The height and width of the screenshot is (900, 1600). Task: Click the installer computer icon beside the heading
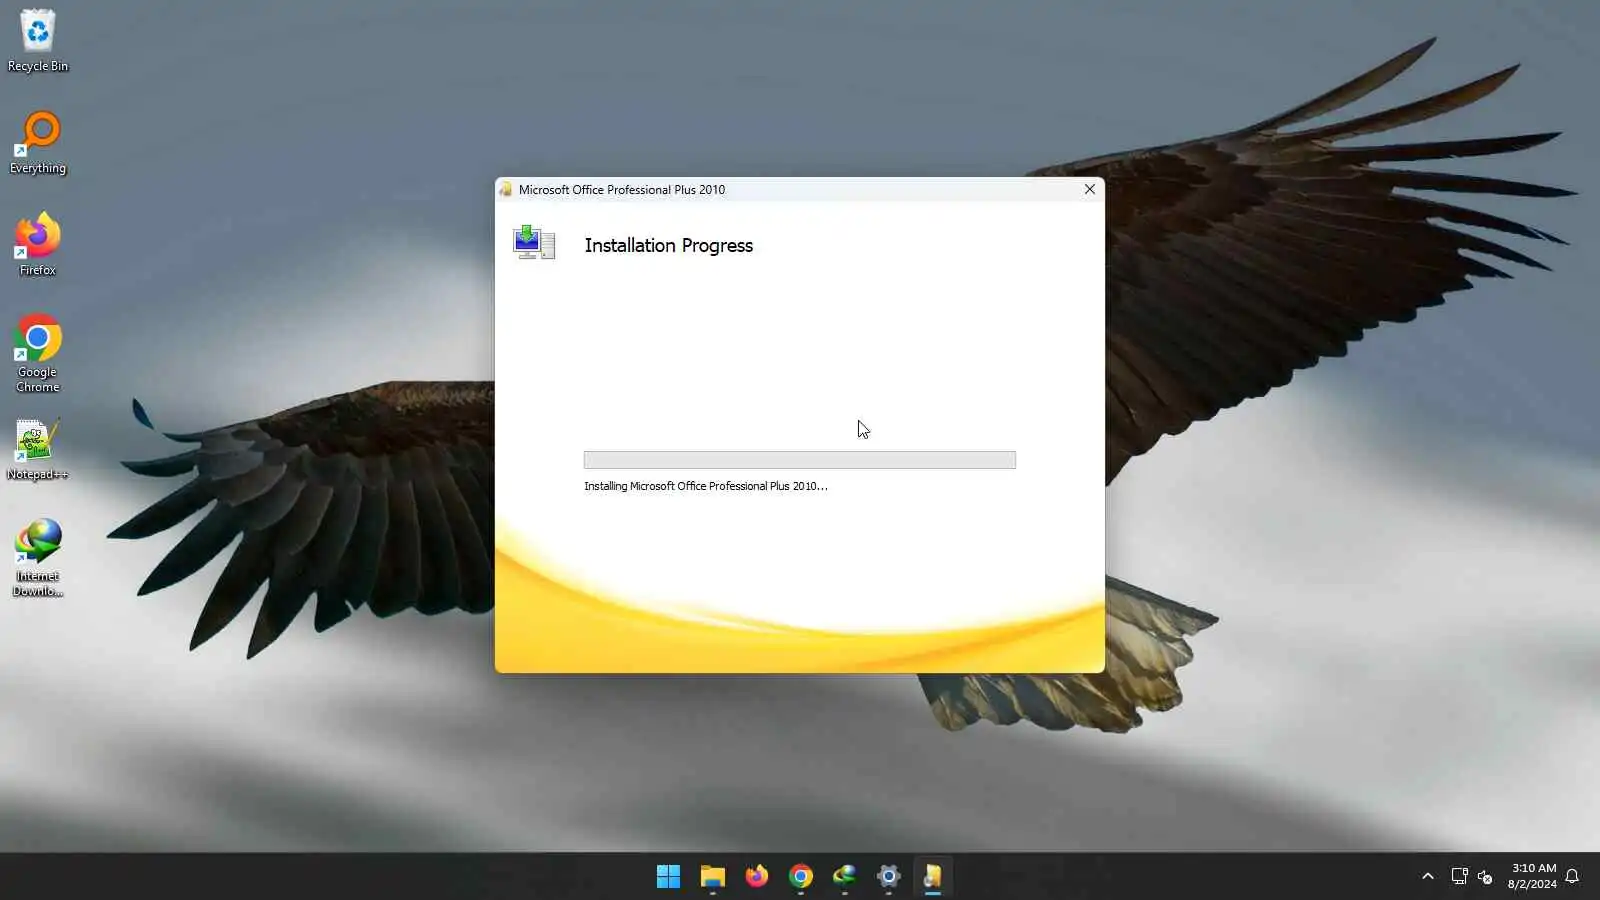point(534,243)
